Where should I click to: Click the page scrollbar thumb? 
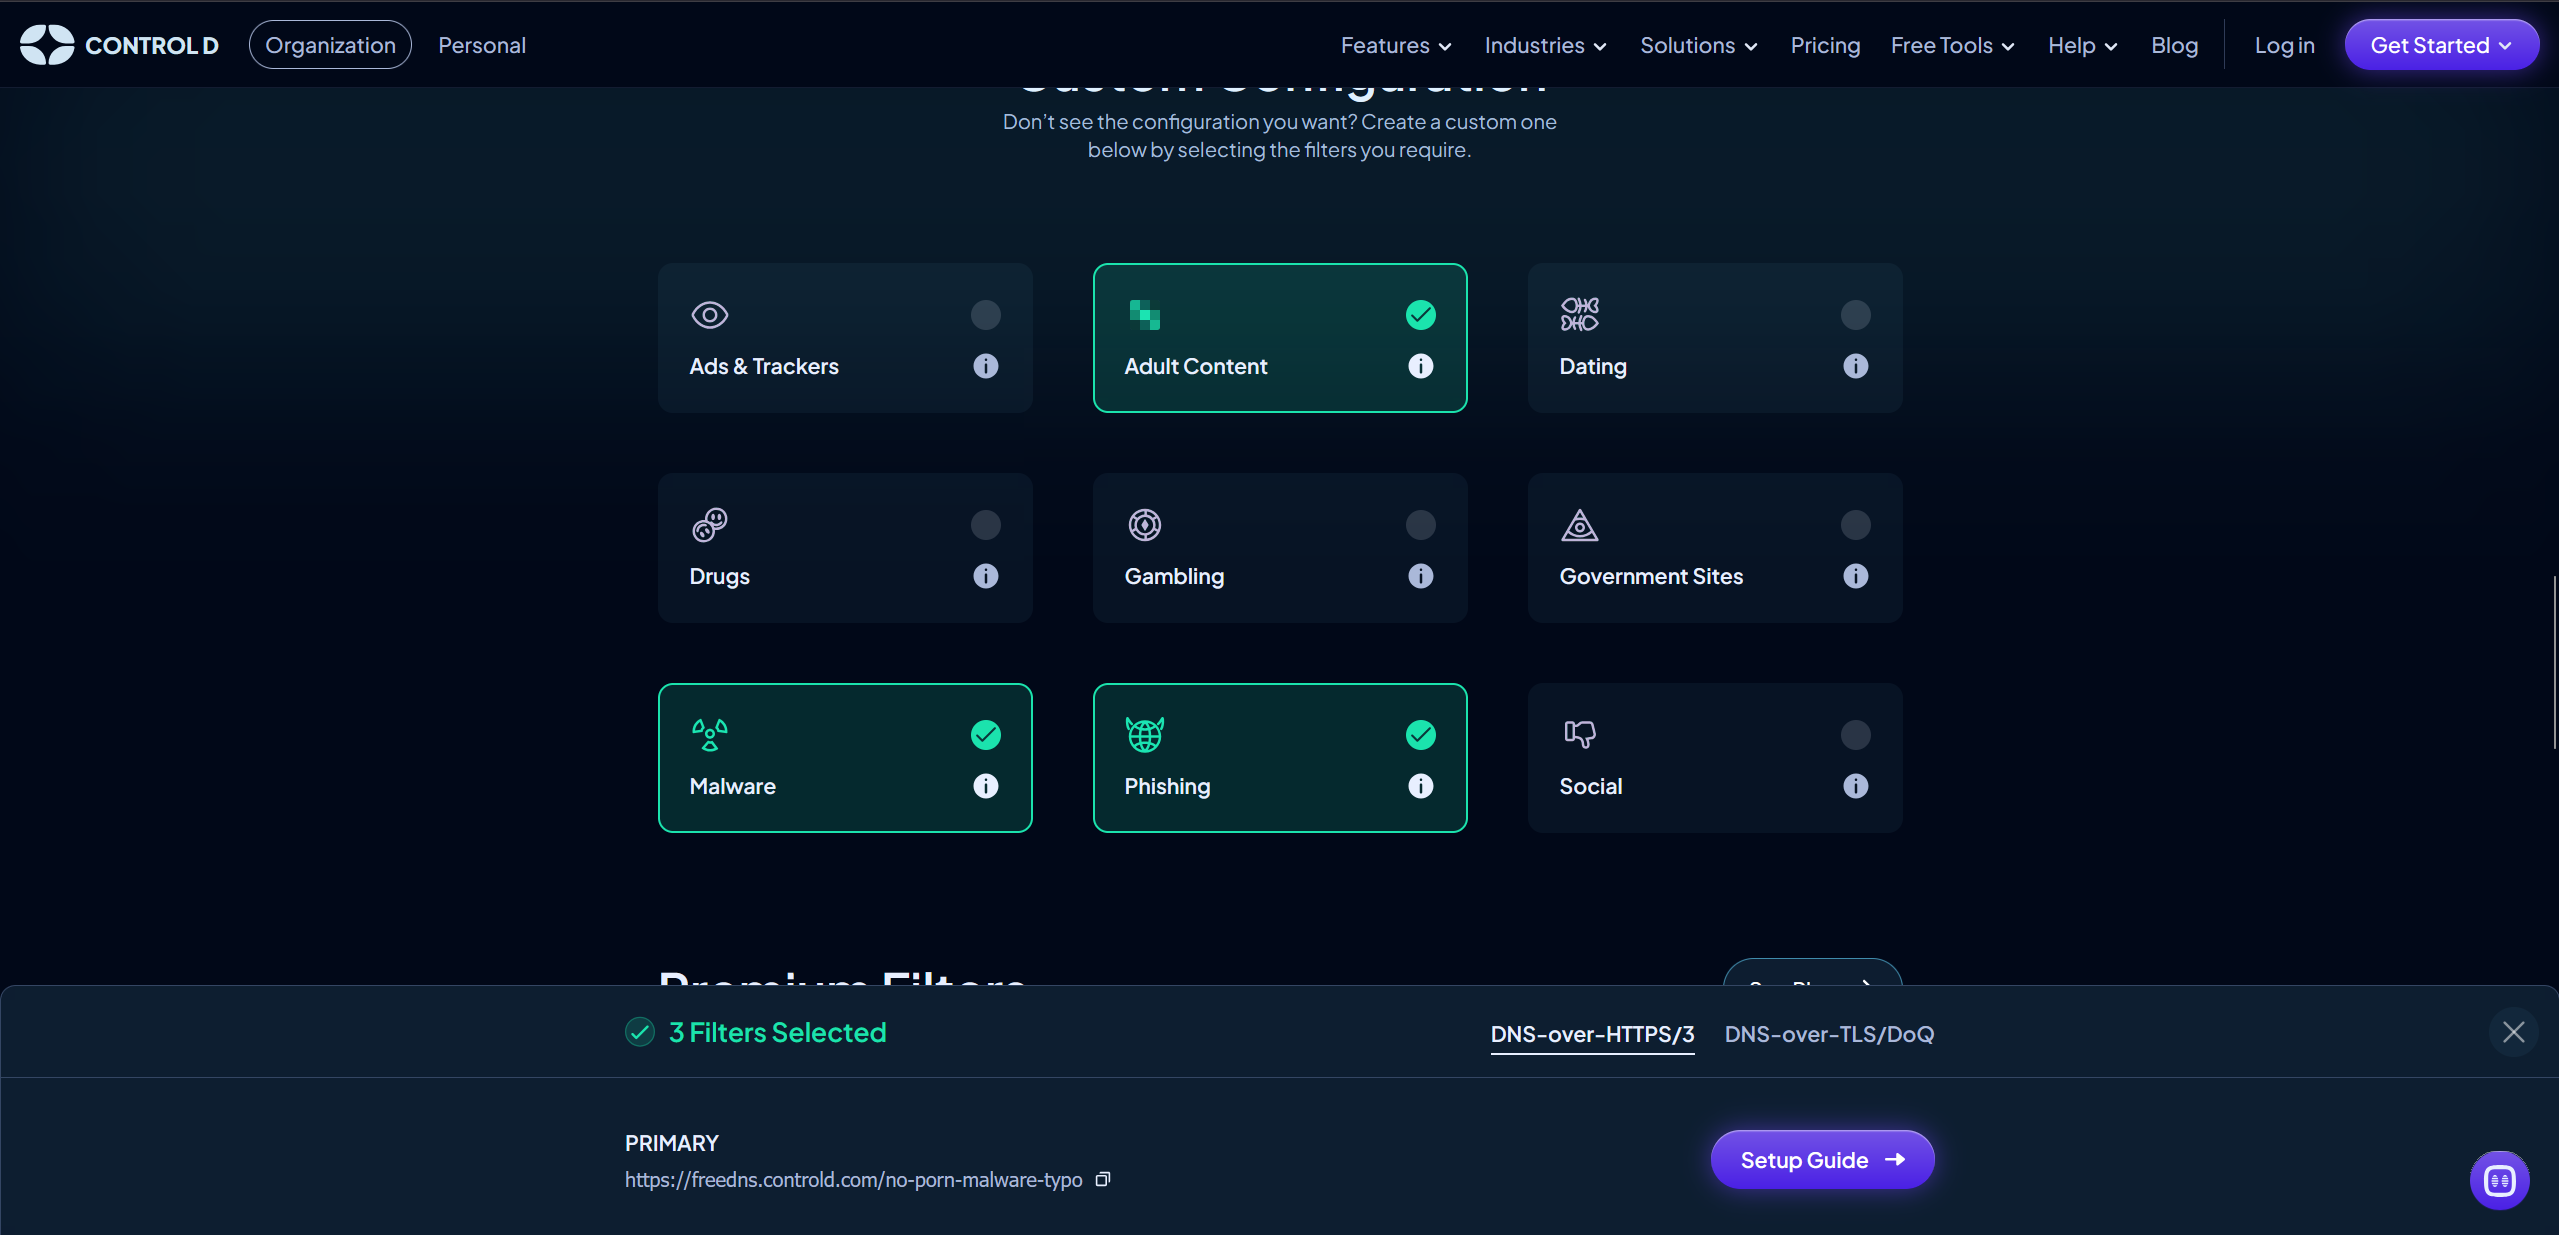[2555, 662]
